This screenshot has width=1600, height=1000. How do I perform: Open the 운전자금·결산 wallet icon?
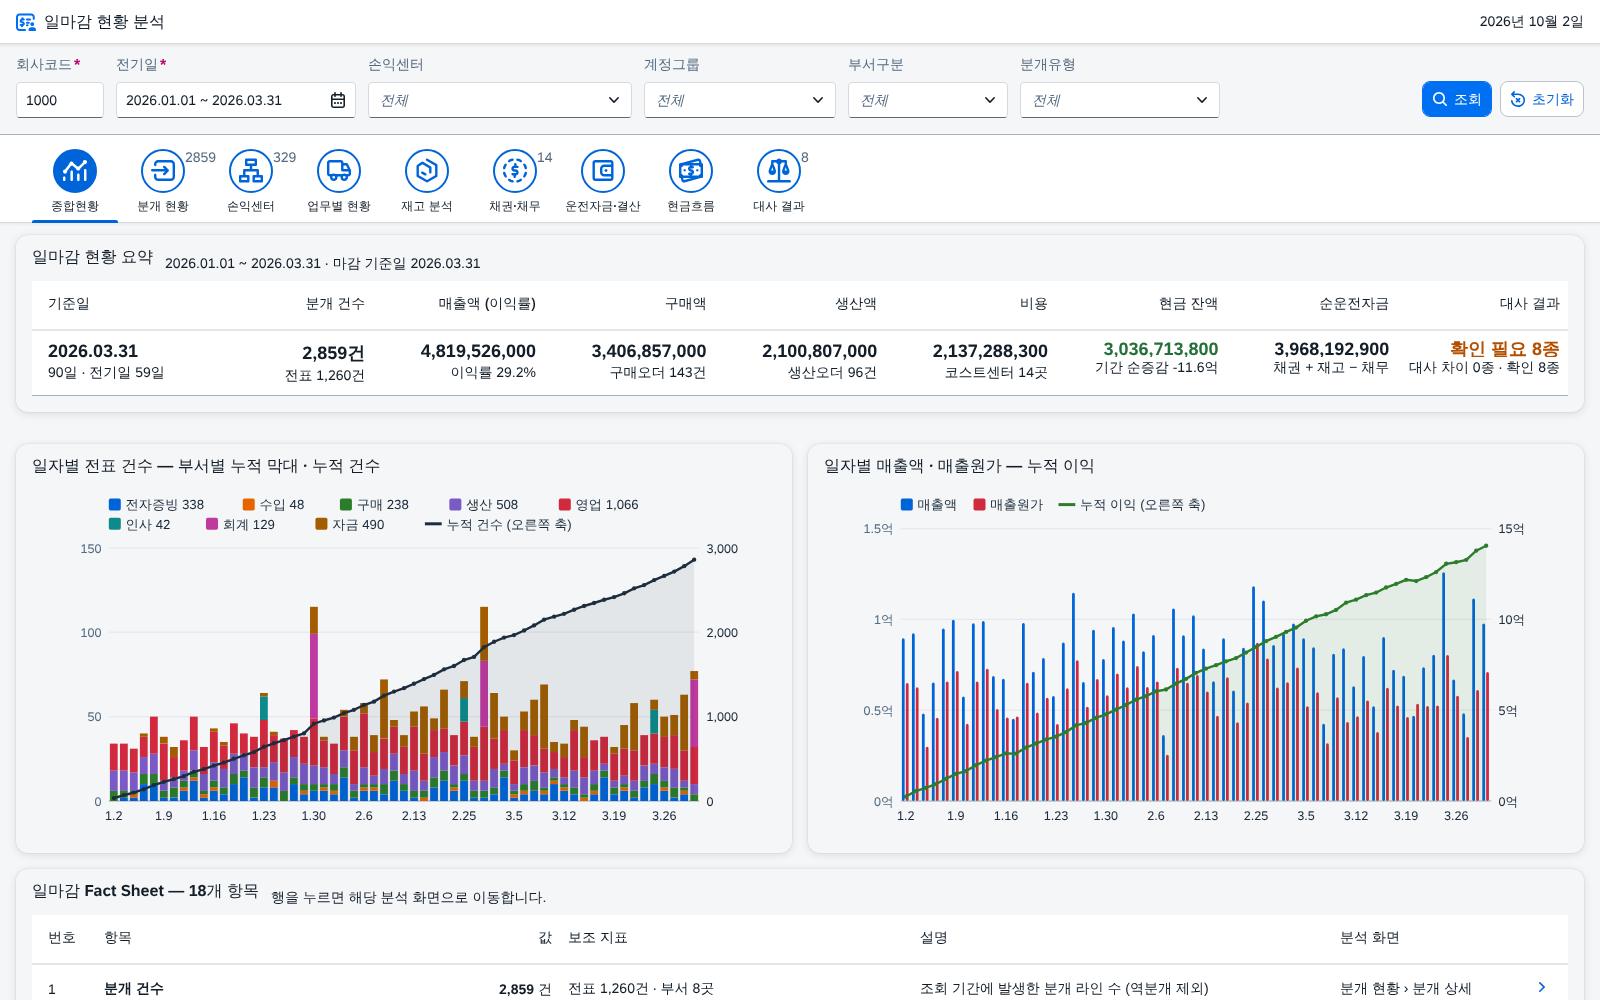pyautogui.click(x=603, y=171)
